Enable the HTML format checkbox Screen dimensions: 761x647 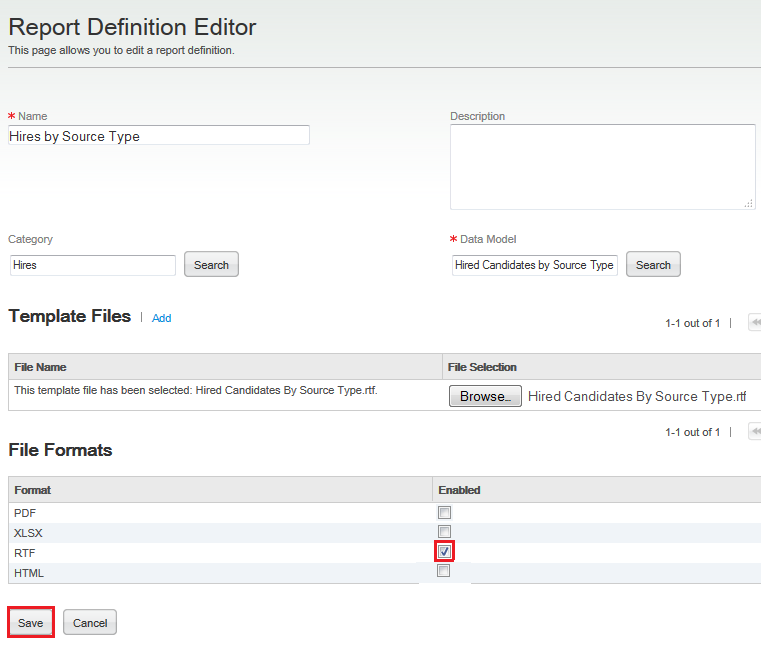click(444, 571)
